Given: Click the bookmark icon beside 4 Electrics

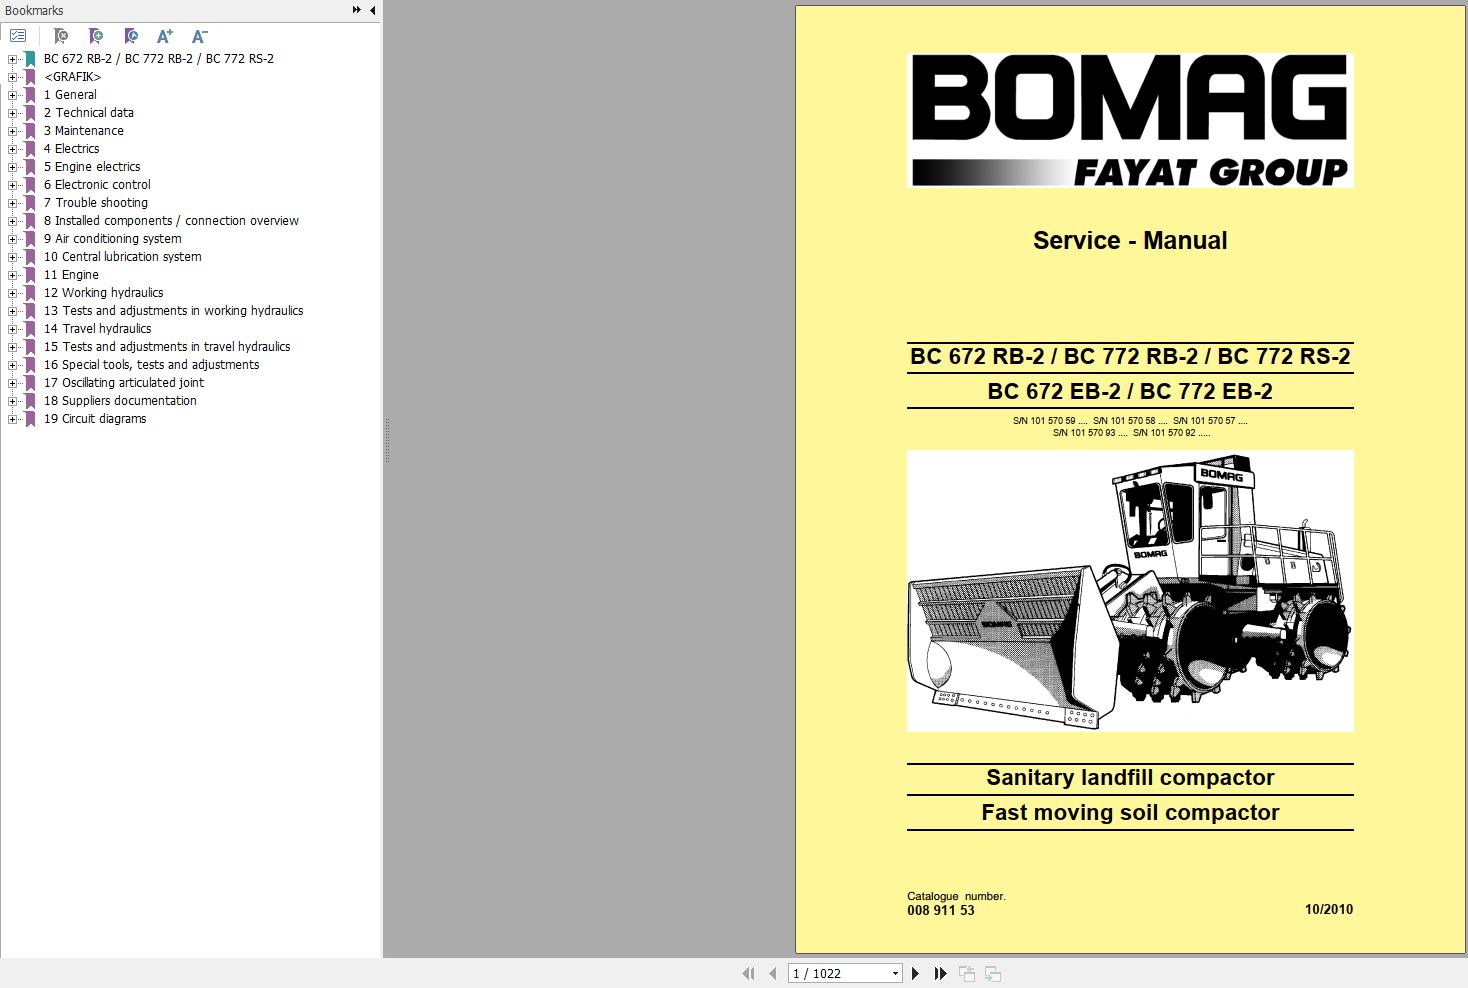Looking at the screenshot, I should click(x=30, y=149).
